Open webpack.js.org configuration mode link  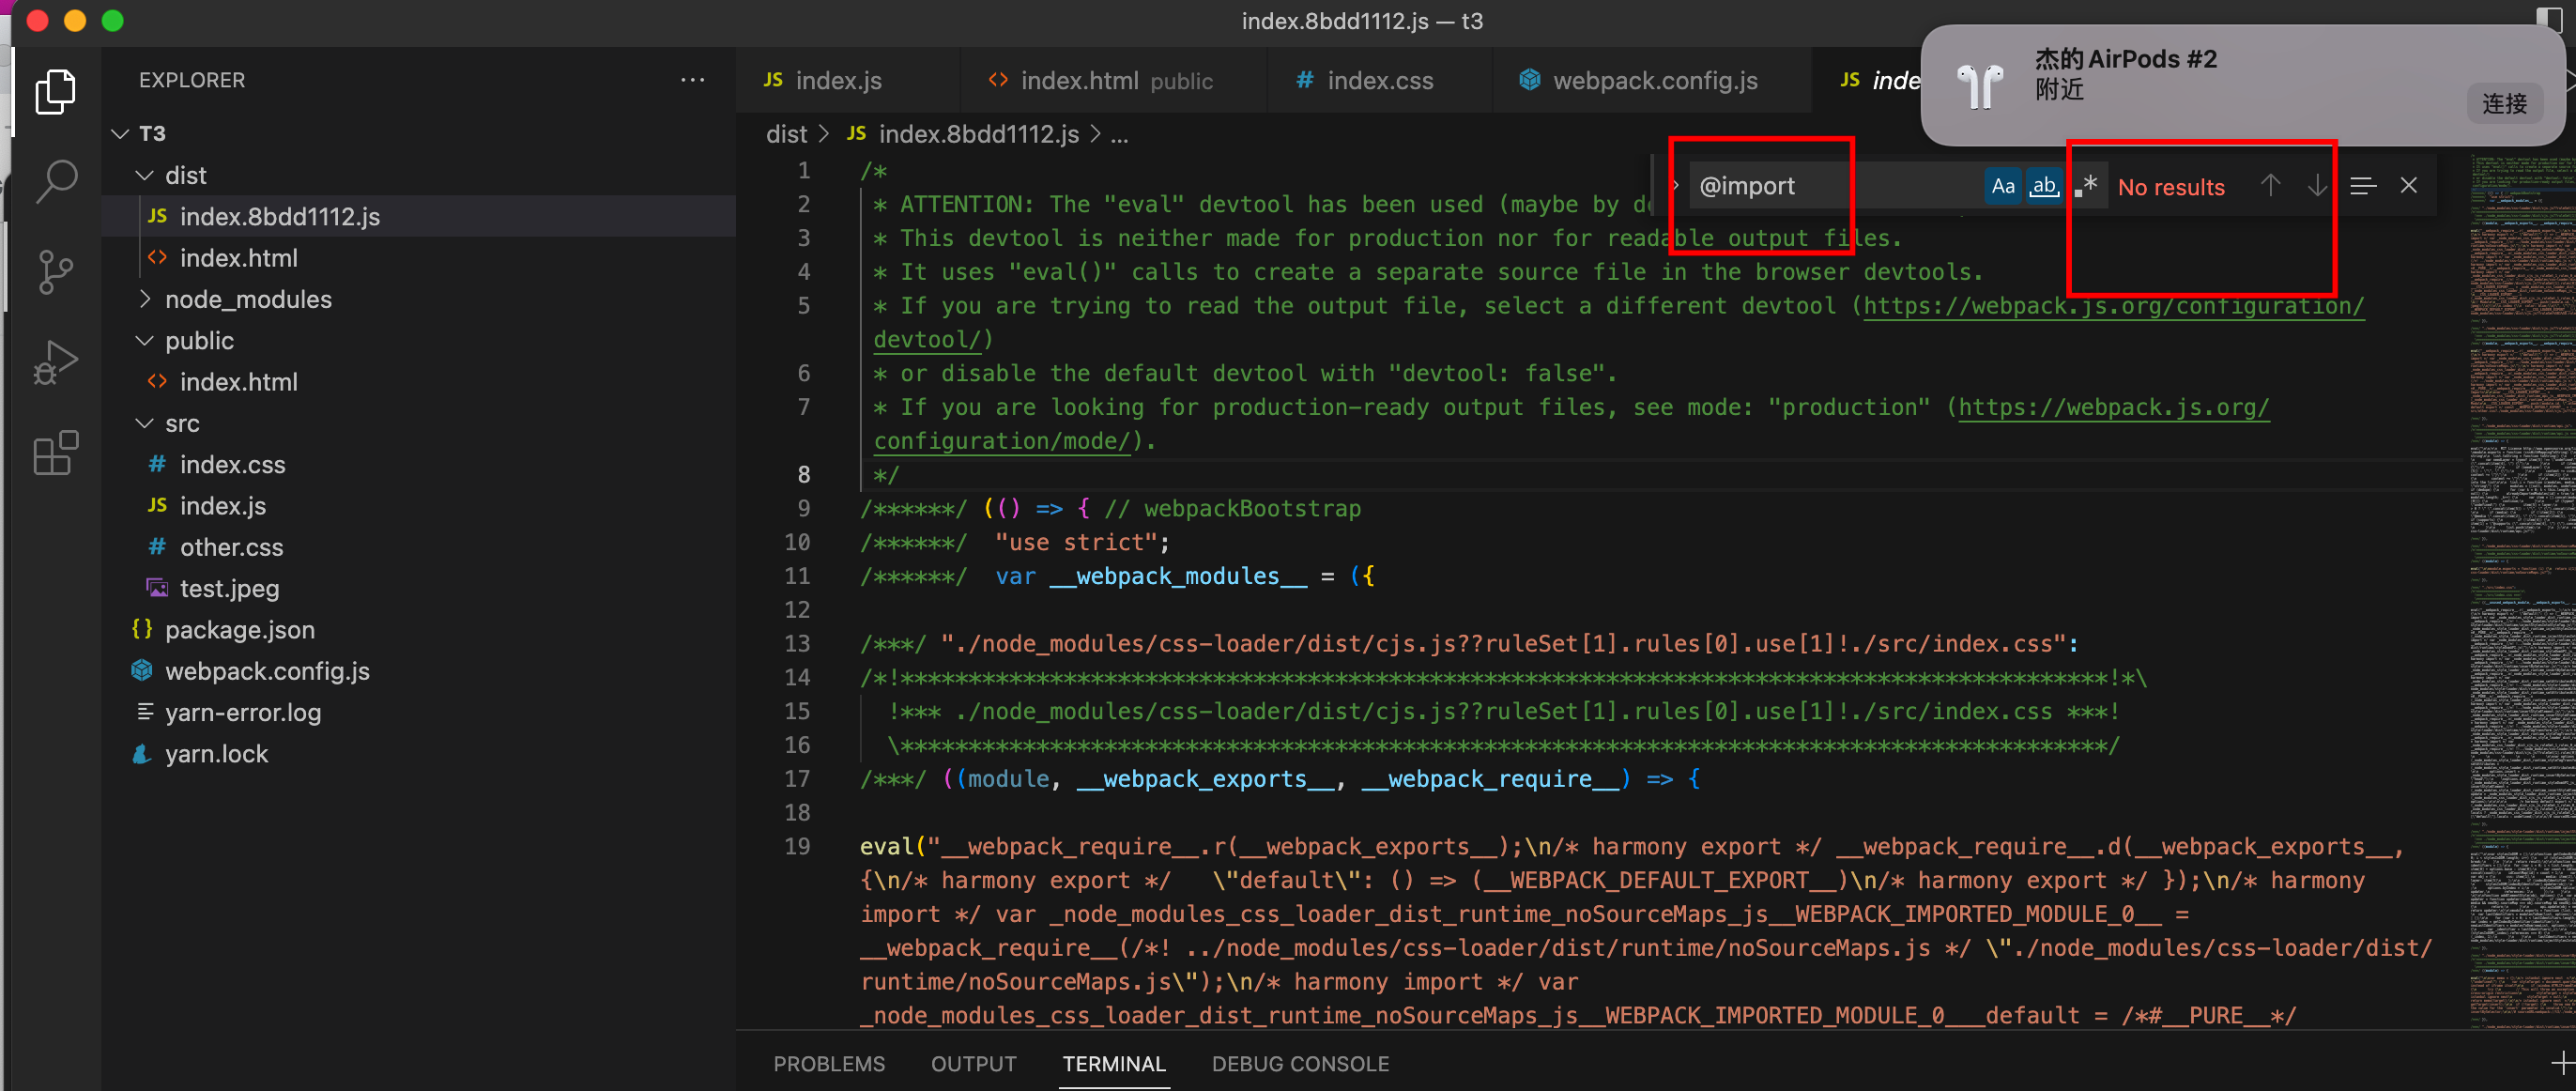tap(2113, 408)
